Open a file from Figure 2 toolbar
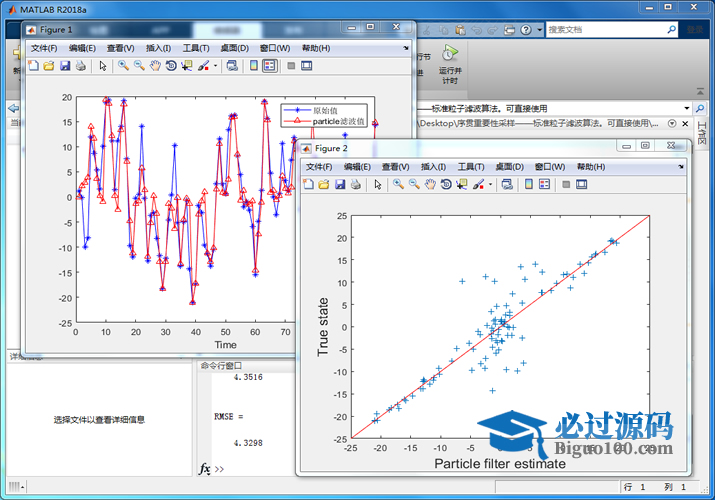The width and height of the screenshot is (715, 500). coord(324,184)
